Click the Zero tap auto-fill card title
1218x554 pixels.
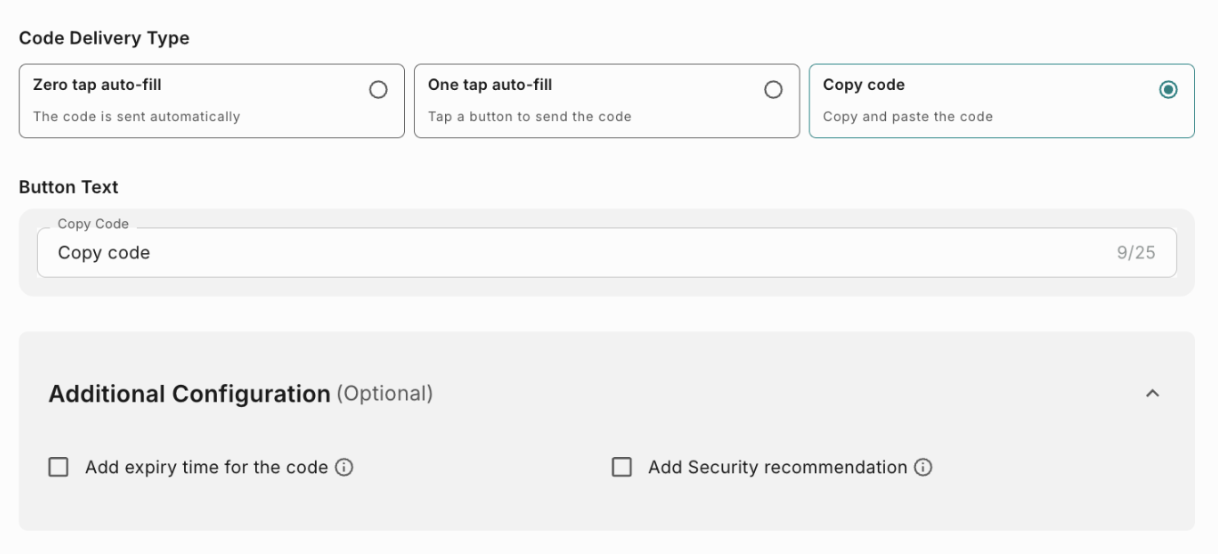click(97, 85)
